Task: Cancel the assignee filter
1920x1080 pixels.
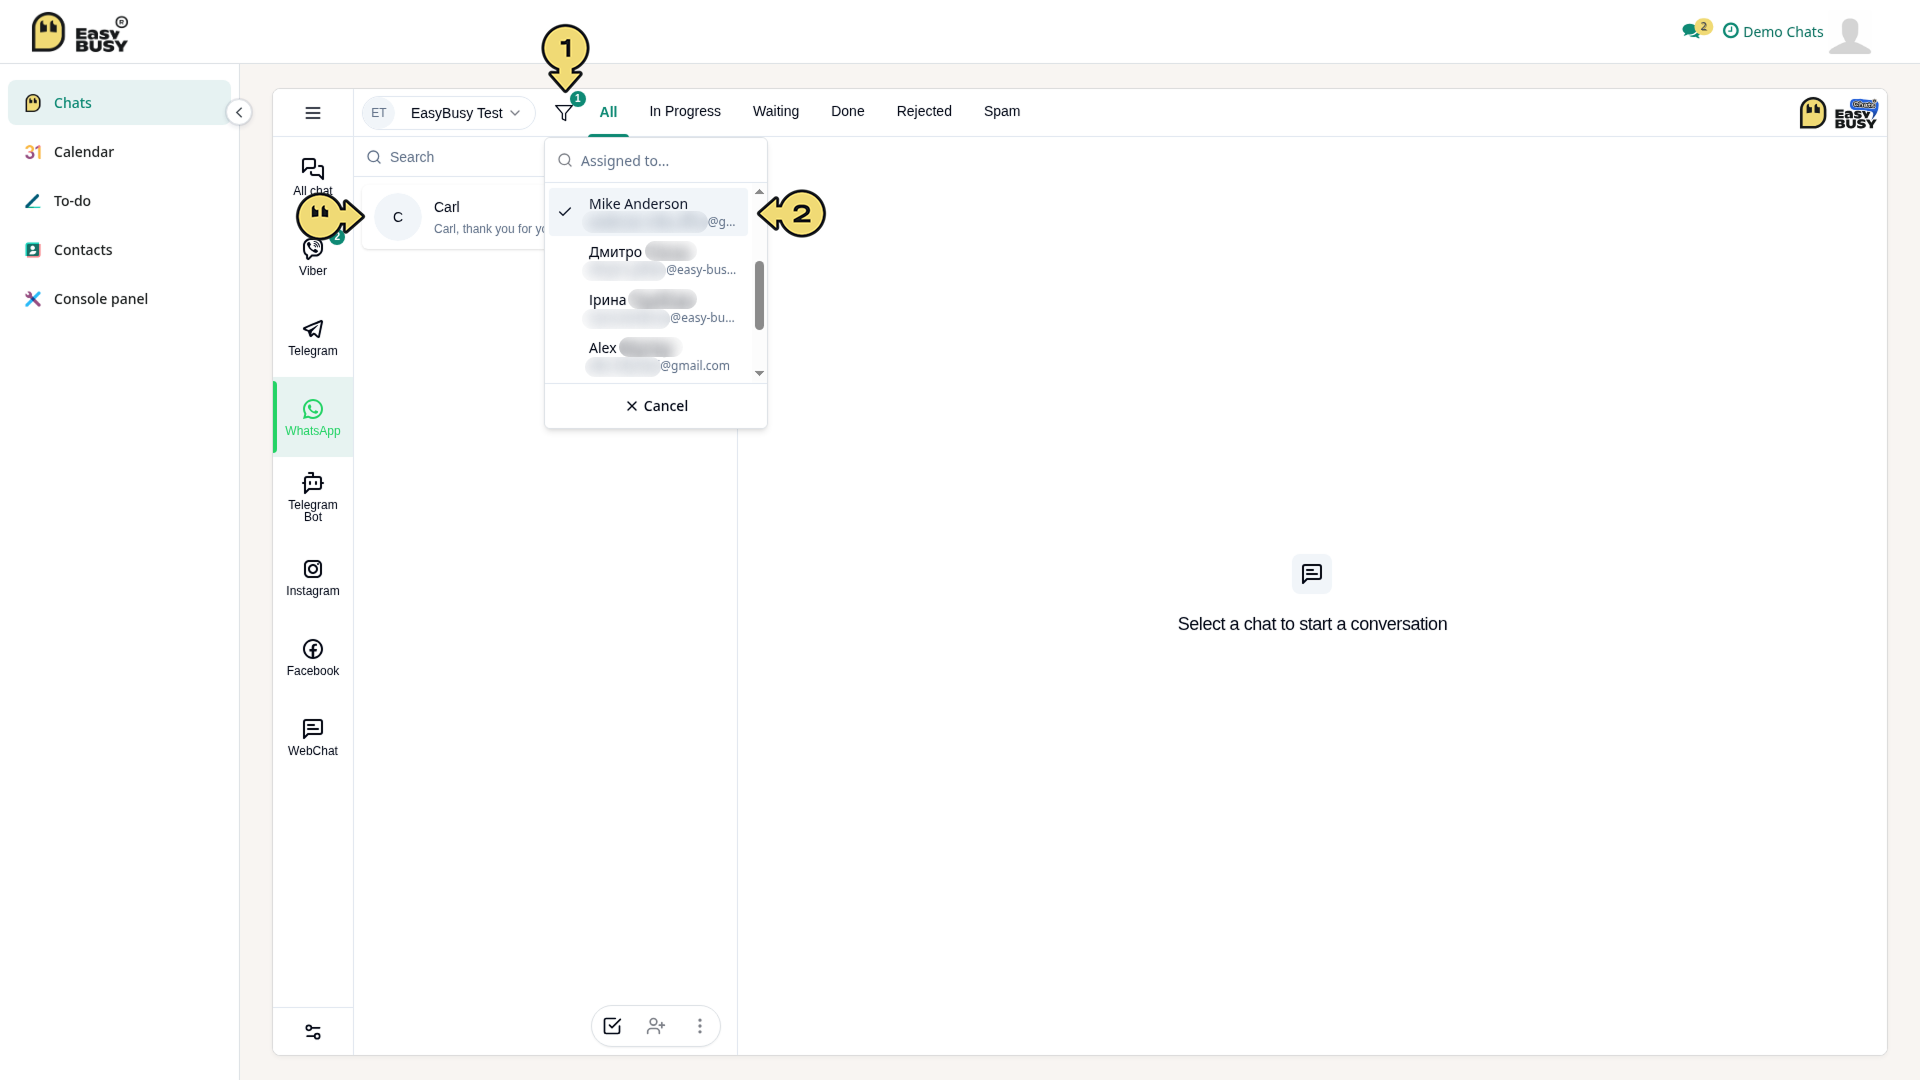Action: (x=656, y=406)
